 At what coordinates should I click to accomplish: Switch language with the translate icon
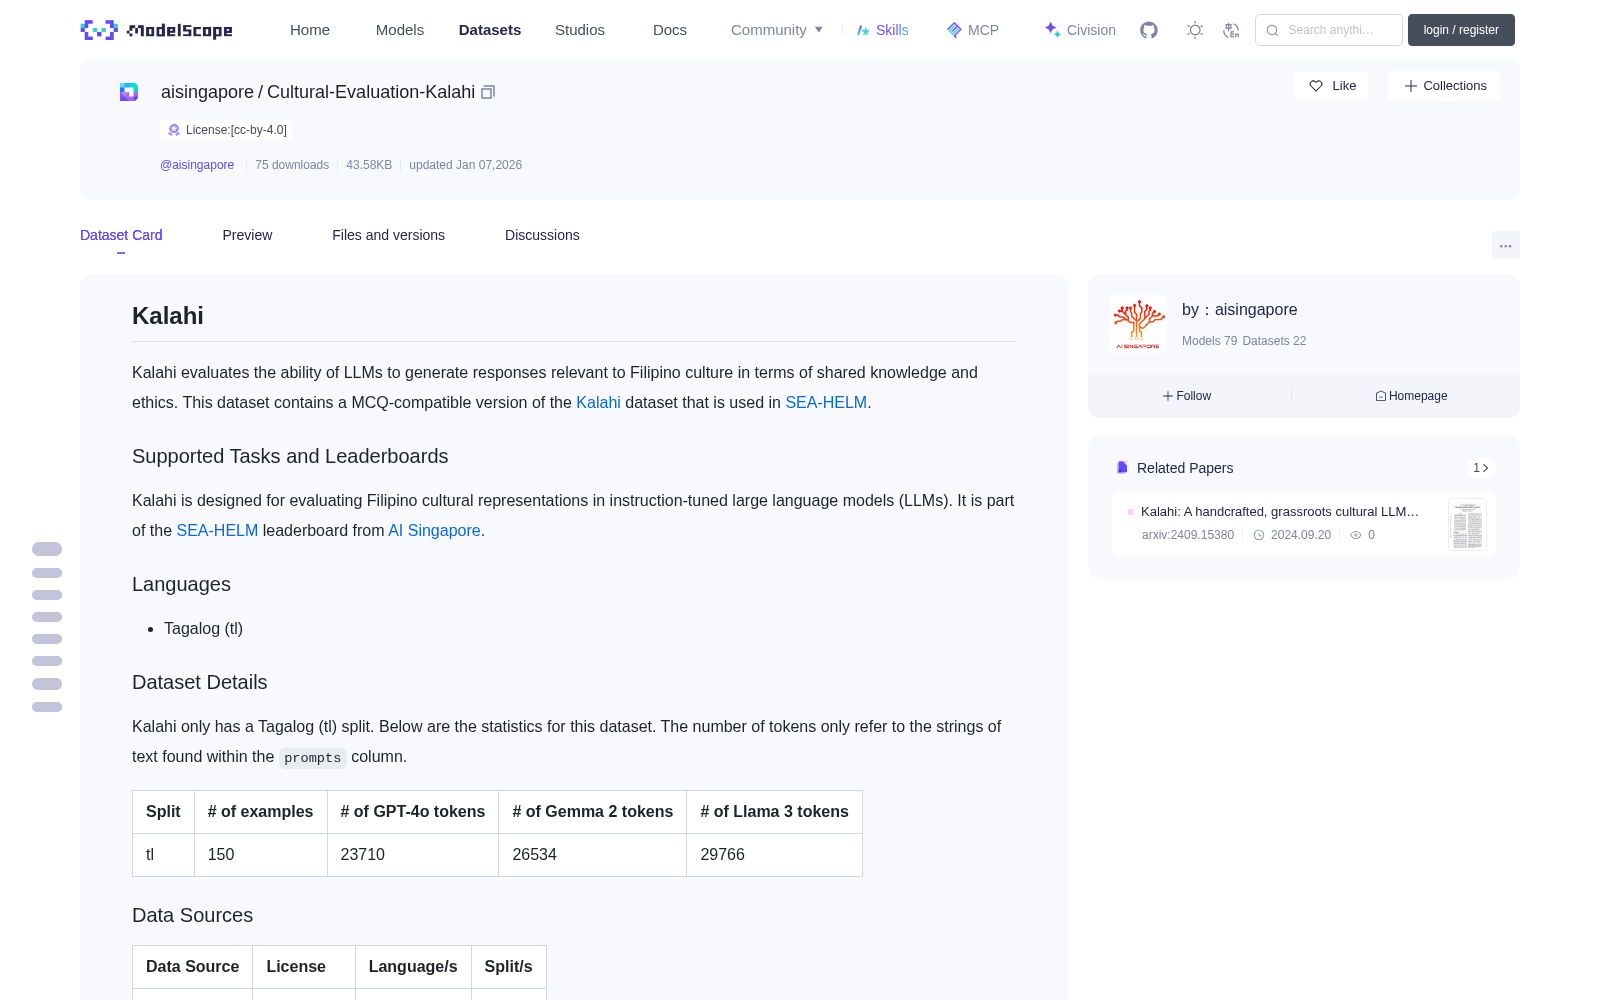pyautogui.click(x=1232, y=30)
